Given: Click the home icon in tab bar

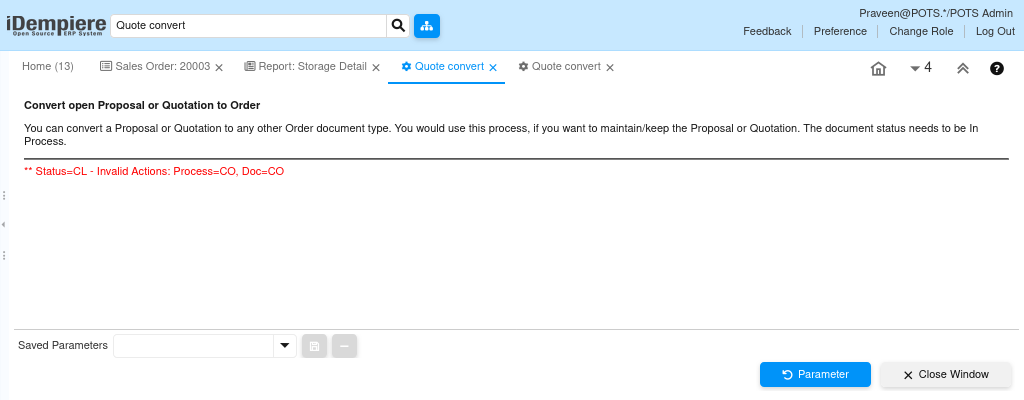Looking at the screenshot, I should [878, 69].
